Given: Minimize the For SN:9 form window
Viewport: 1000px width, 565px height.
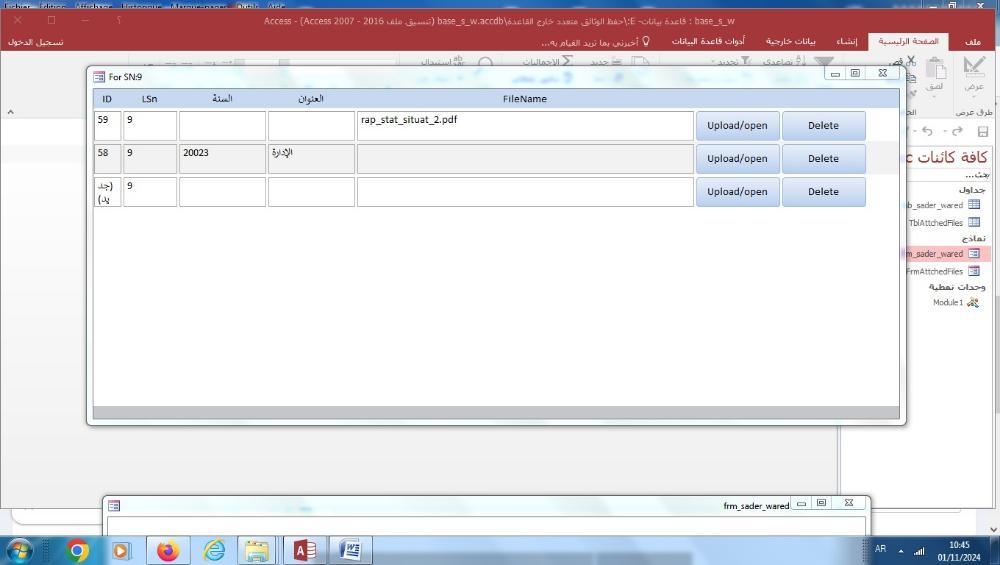Looking at the screenshot, I should [835, 73].
